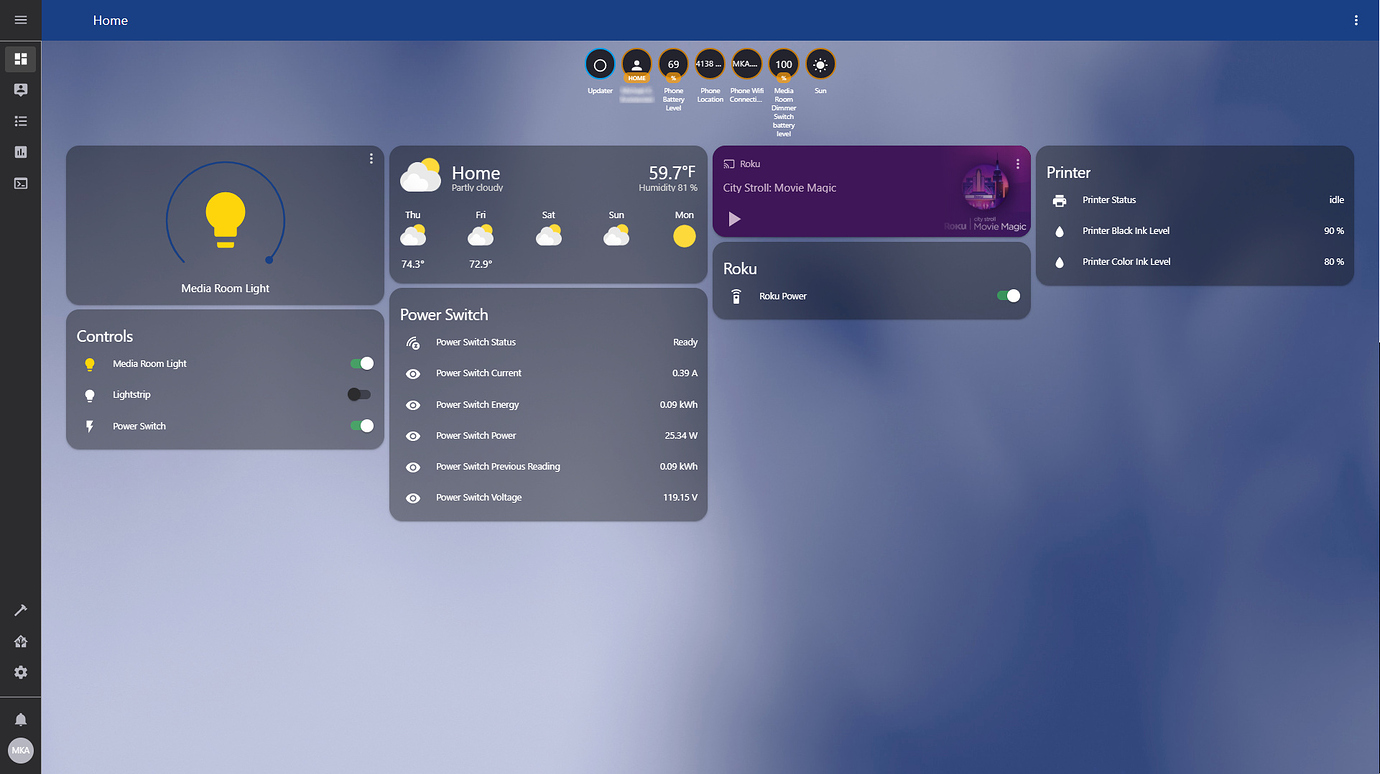Open the Roku media player options menu

(x=1017, y=163)
